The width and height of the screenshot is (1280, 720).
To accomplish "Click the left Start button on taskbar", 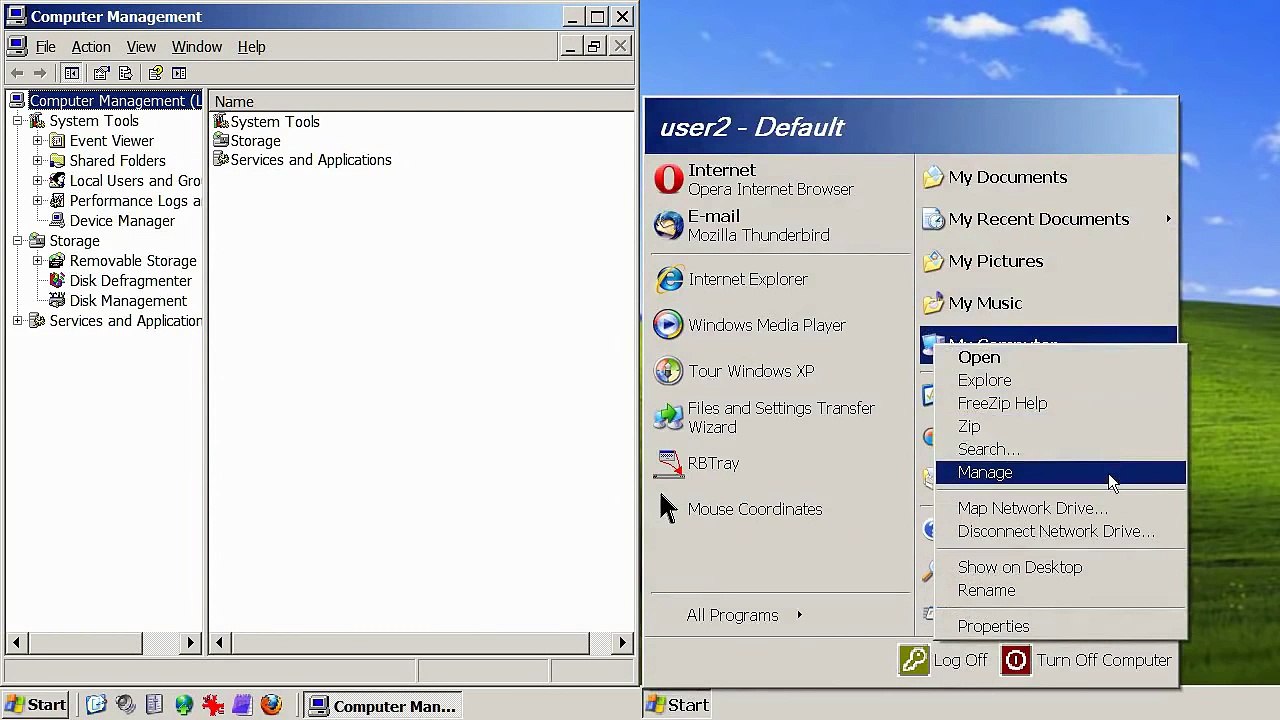I will click(36, 705).
